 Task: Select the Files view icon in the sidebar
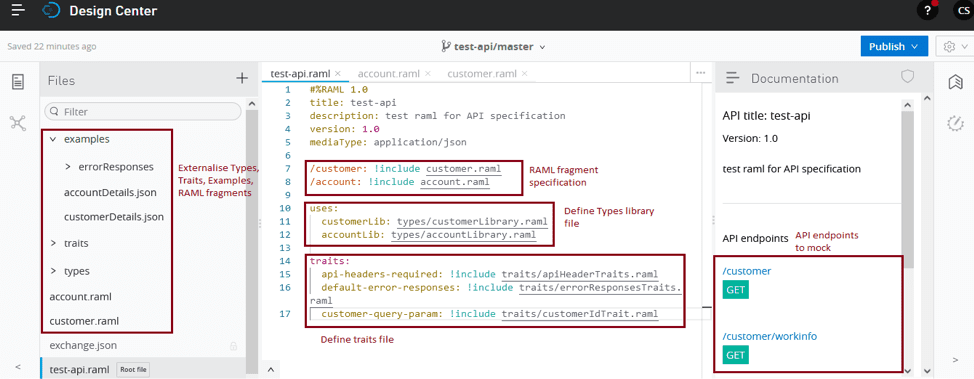[x=18, y=81]
